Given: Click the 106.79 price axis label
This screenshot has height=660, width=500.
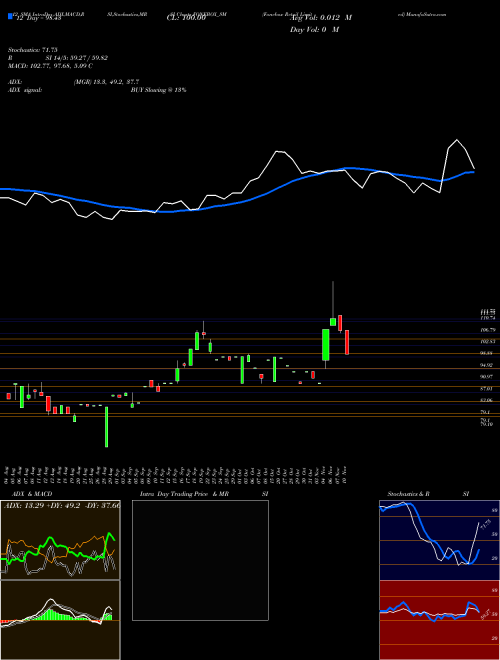Looking at the screenshot, I should click(488, 330).
